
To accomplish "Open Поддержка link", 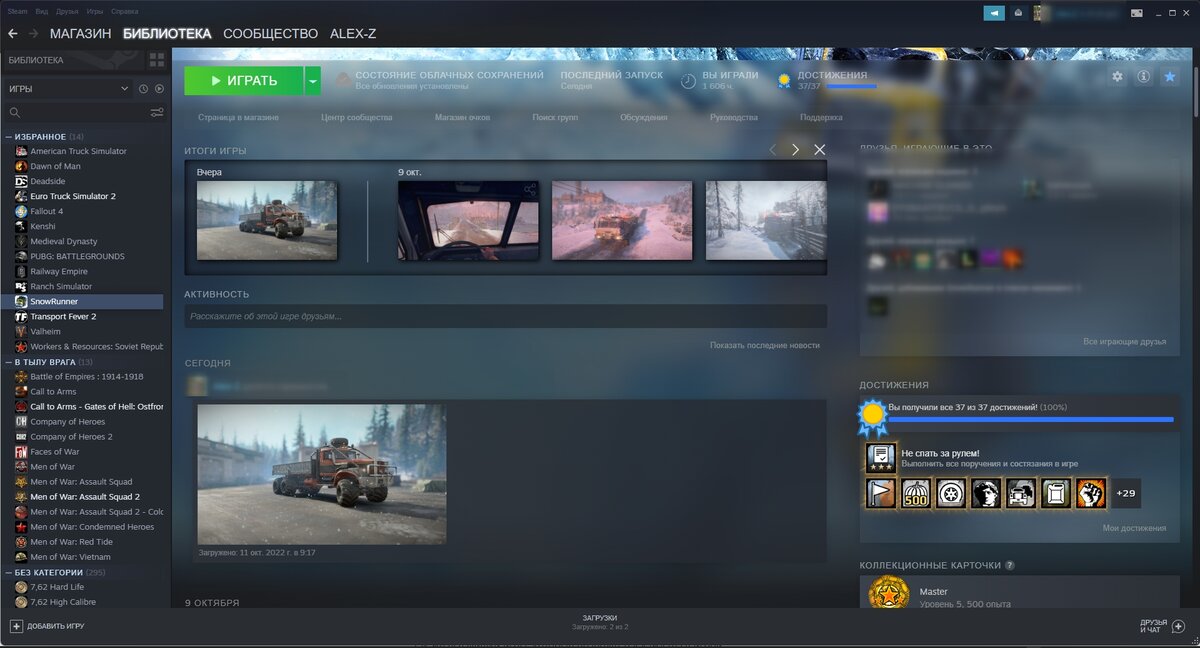I will [x=821, y=117].
